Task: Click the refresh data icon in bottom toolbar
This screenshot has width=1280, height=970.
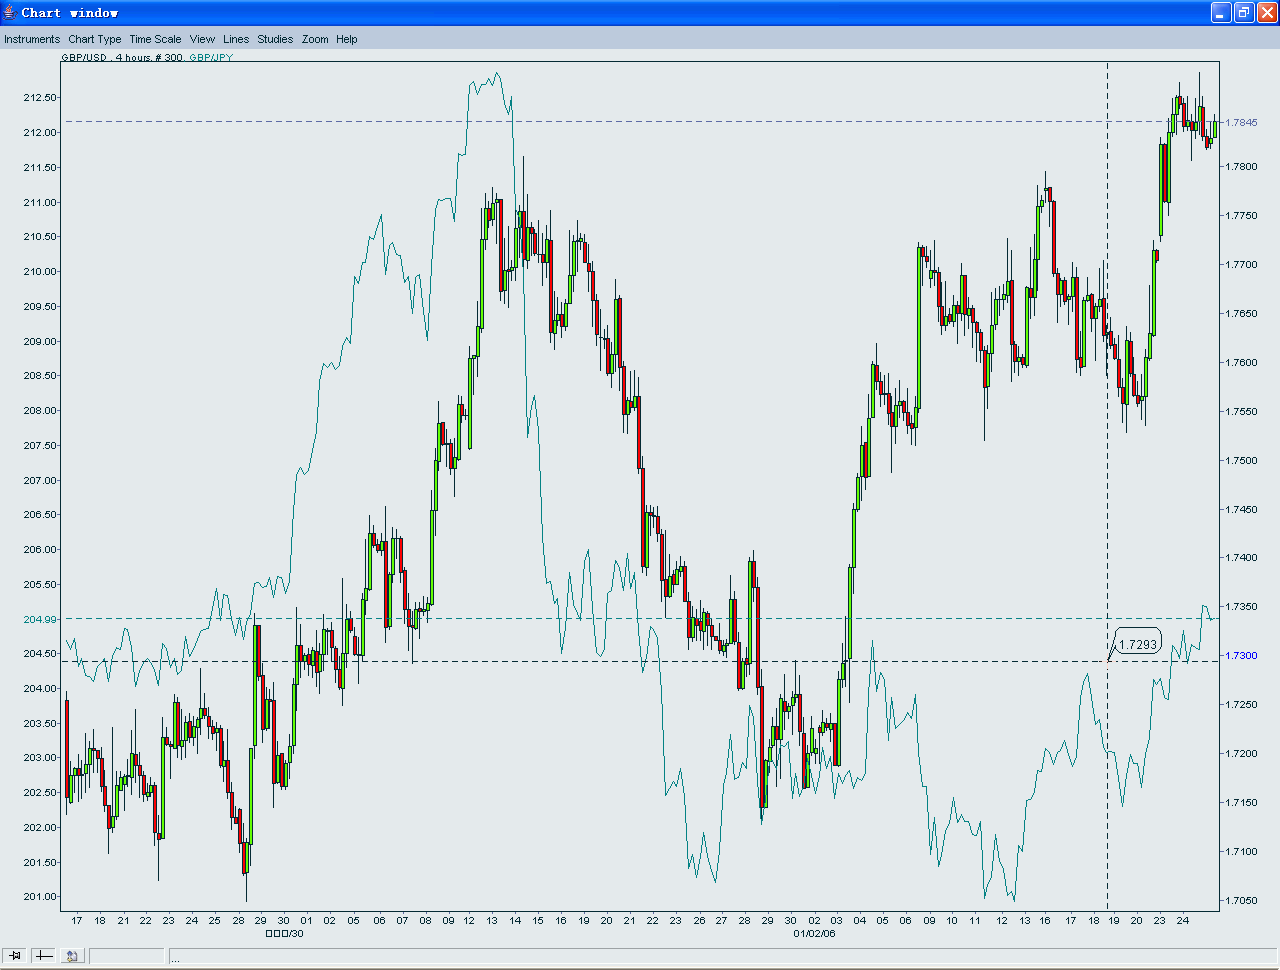Action: click(x=72, y=956)
